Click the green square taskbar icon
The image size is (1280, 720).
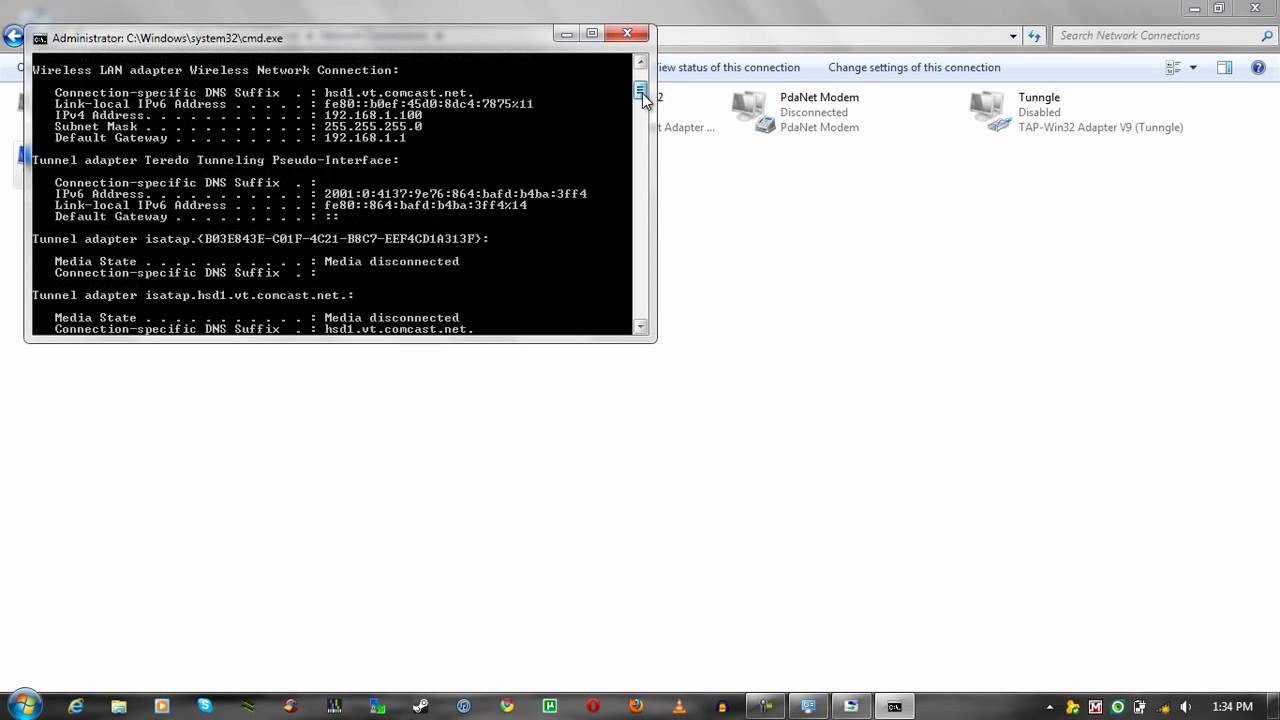click(x=550, y=706)
